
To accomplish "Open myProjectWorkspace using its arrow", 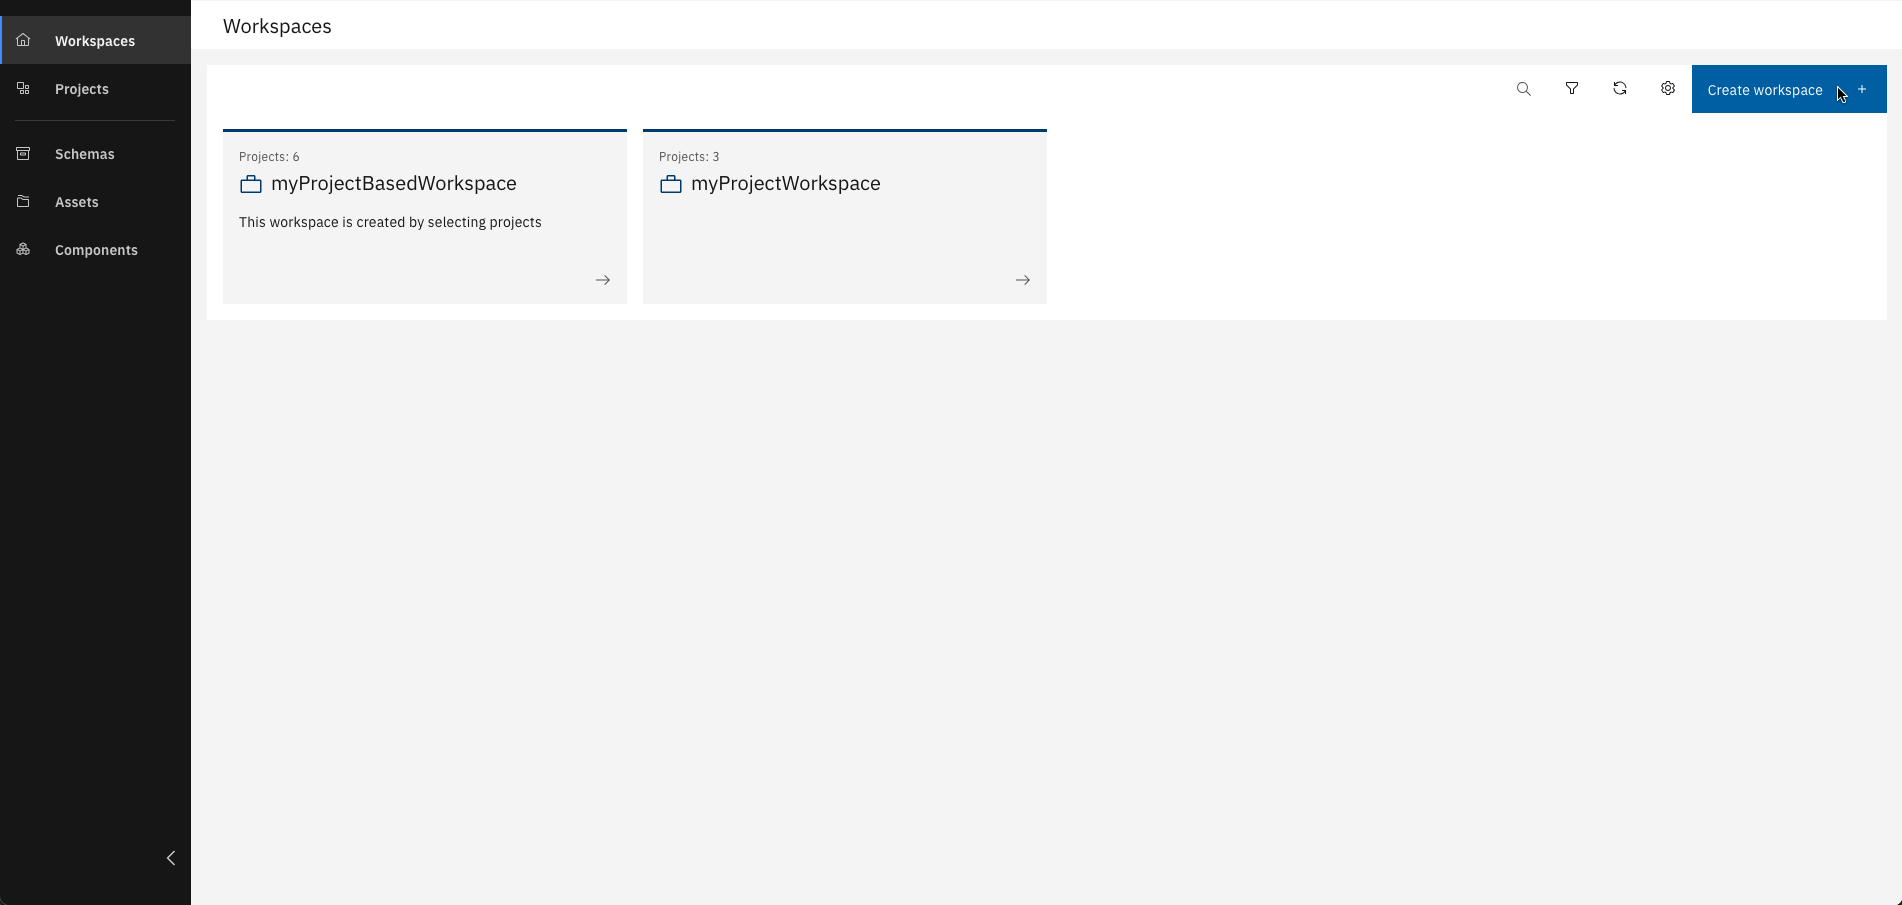I will click(x=1022, y=280).
